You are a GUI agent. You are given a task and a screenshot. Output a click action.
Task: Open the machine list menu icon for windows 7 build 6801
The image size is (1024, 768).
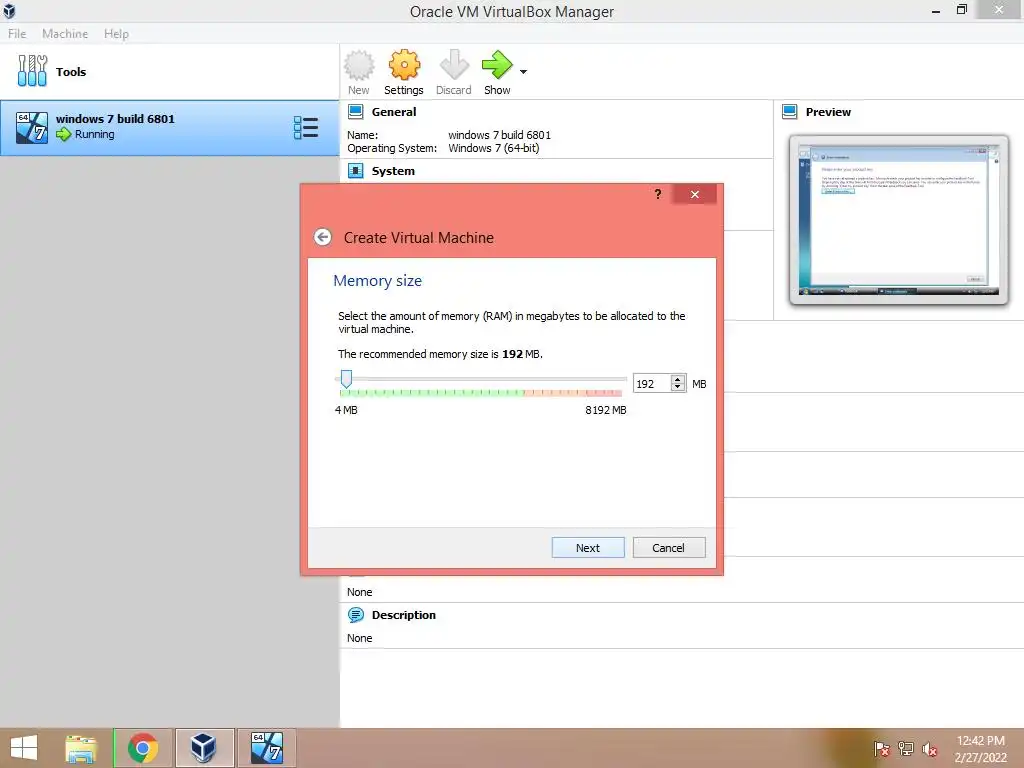pos(306,128)
